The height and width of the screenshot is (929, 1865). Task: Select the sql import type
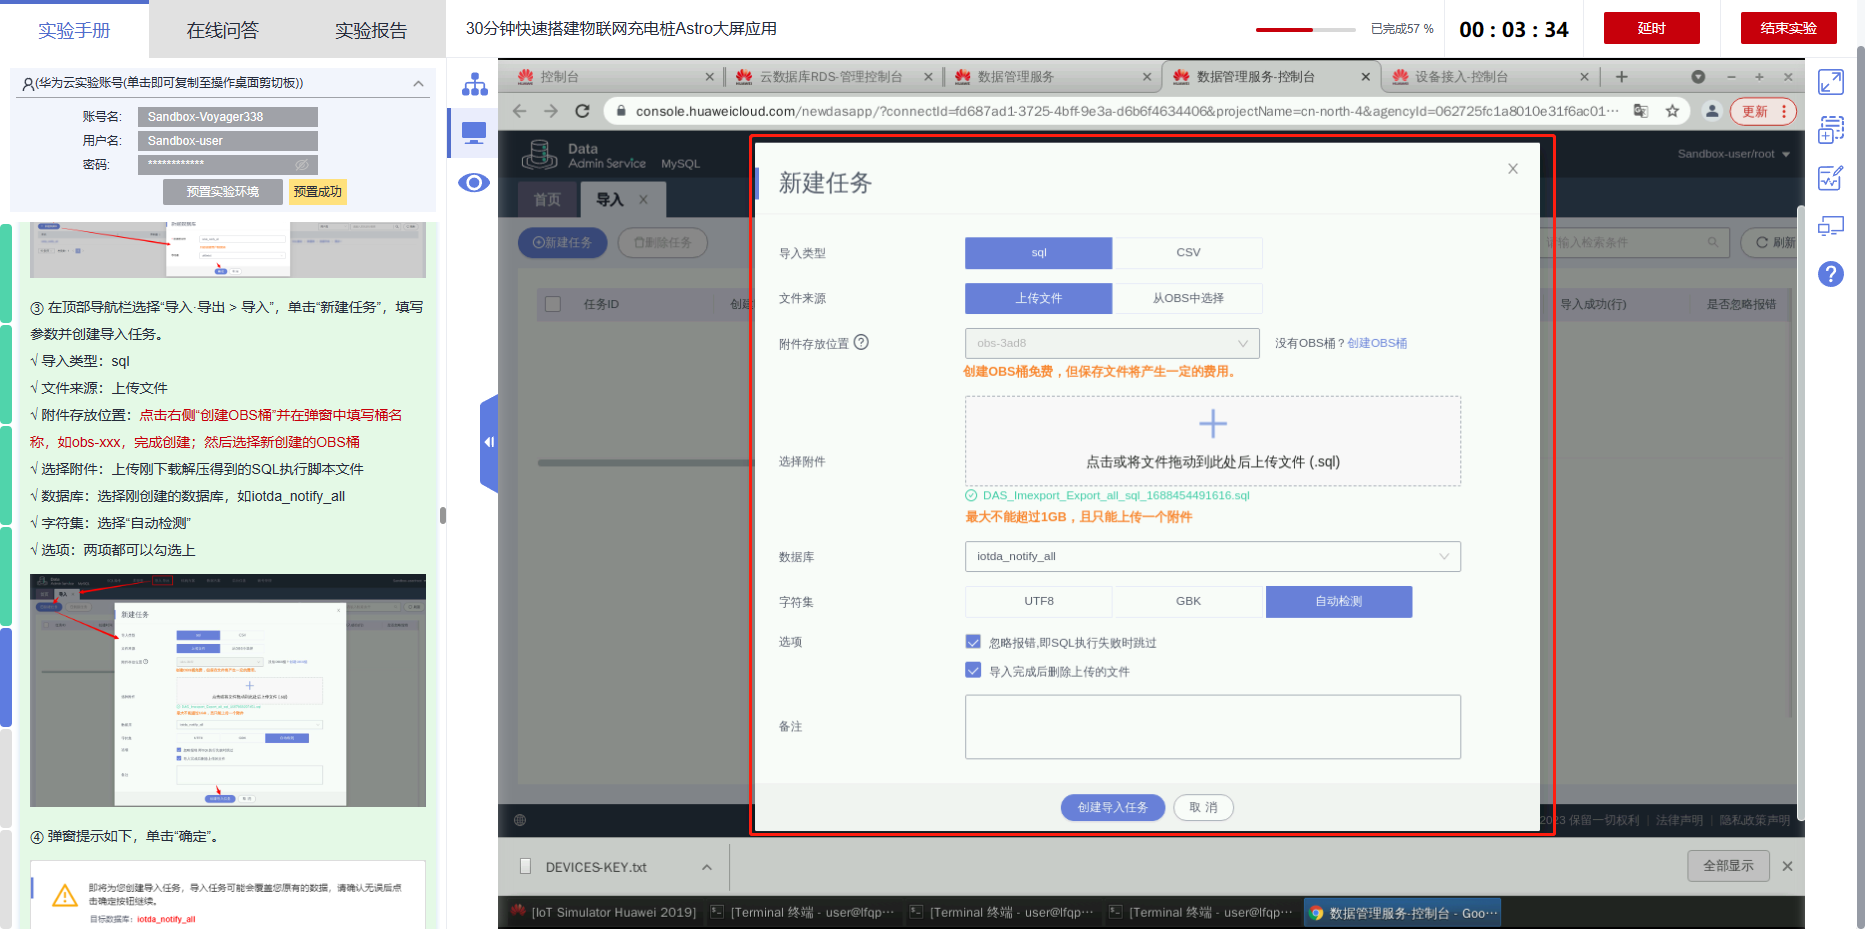tap(1039, 253)
